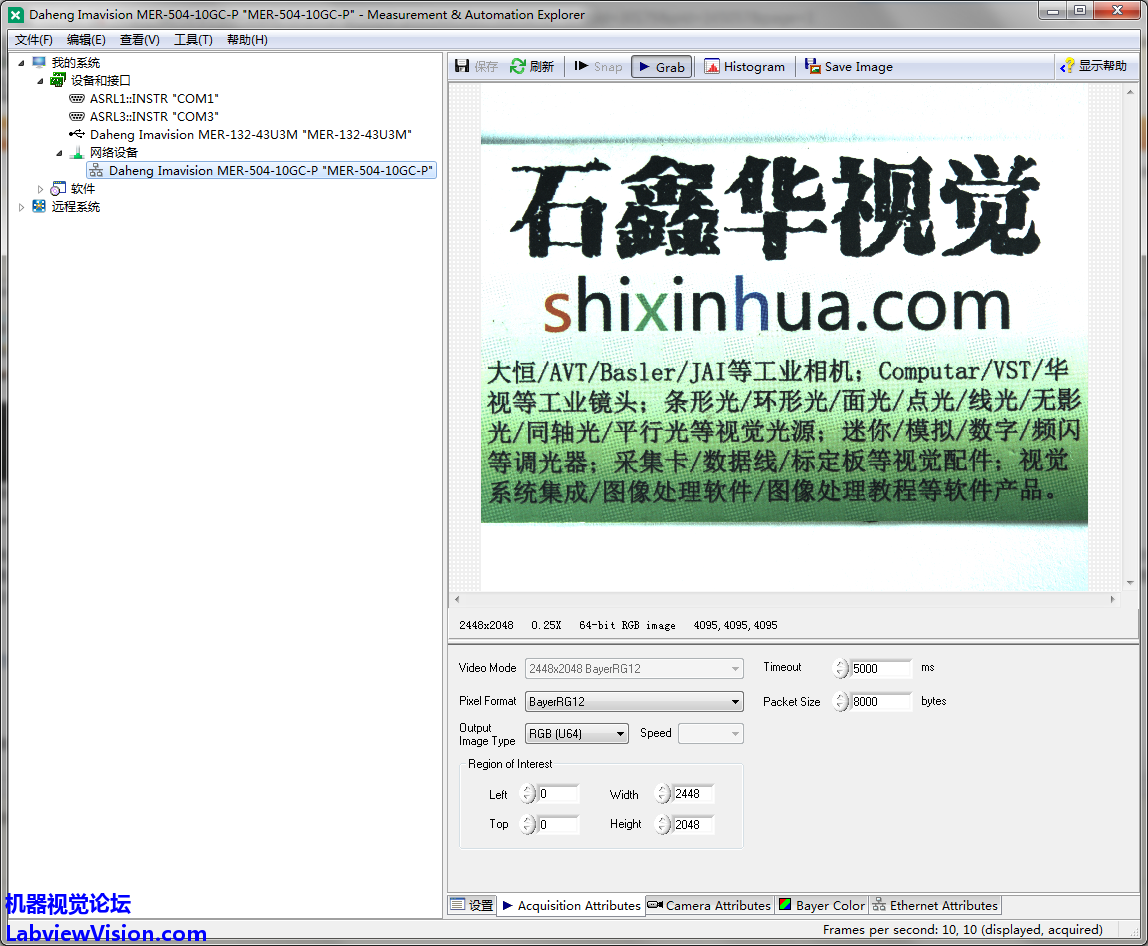The height and width of the screenshot is (946, 1148).
Task: Collapse the 网络设备 network devices node
Action: (x=59, y=153)
